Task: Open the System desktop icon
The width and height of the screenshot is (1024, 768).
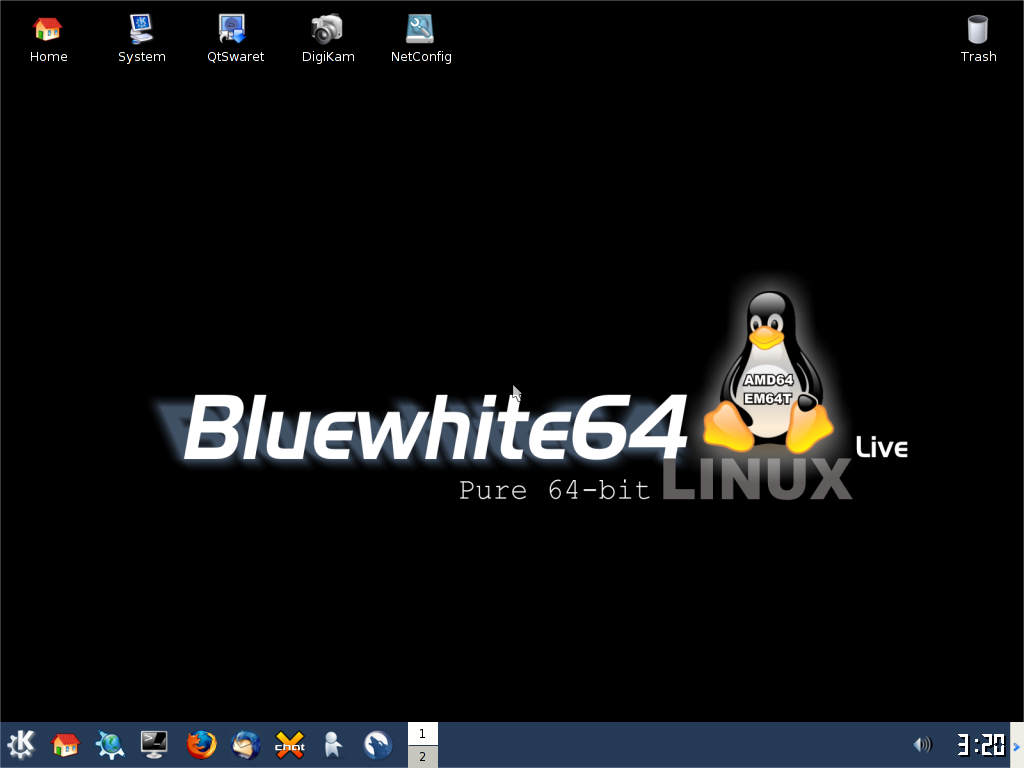Action: 141,39
